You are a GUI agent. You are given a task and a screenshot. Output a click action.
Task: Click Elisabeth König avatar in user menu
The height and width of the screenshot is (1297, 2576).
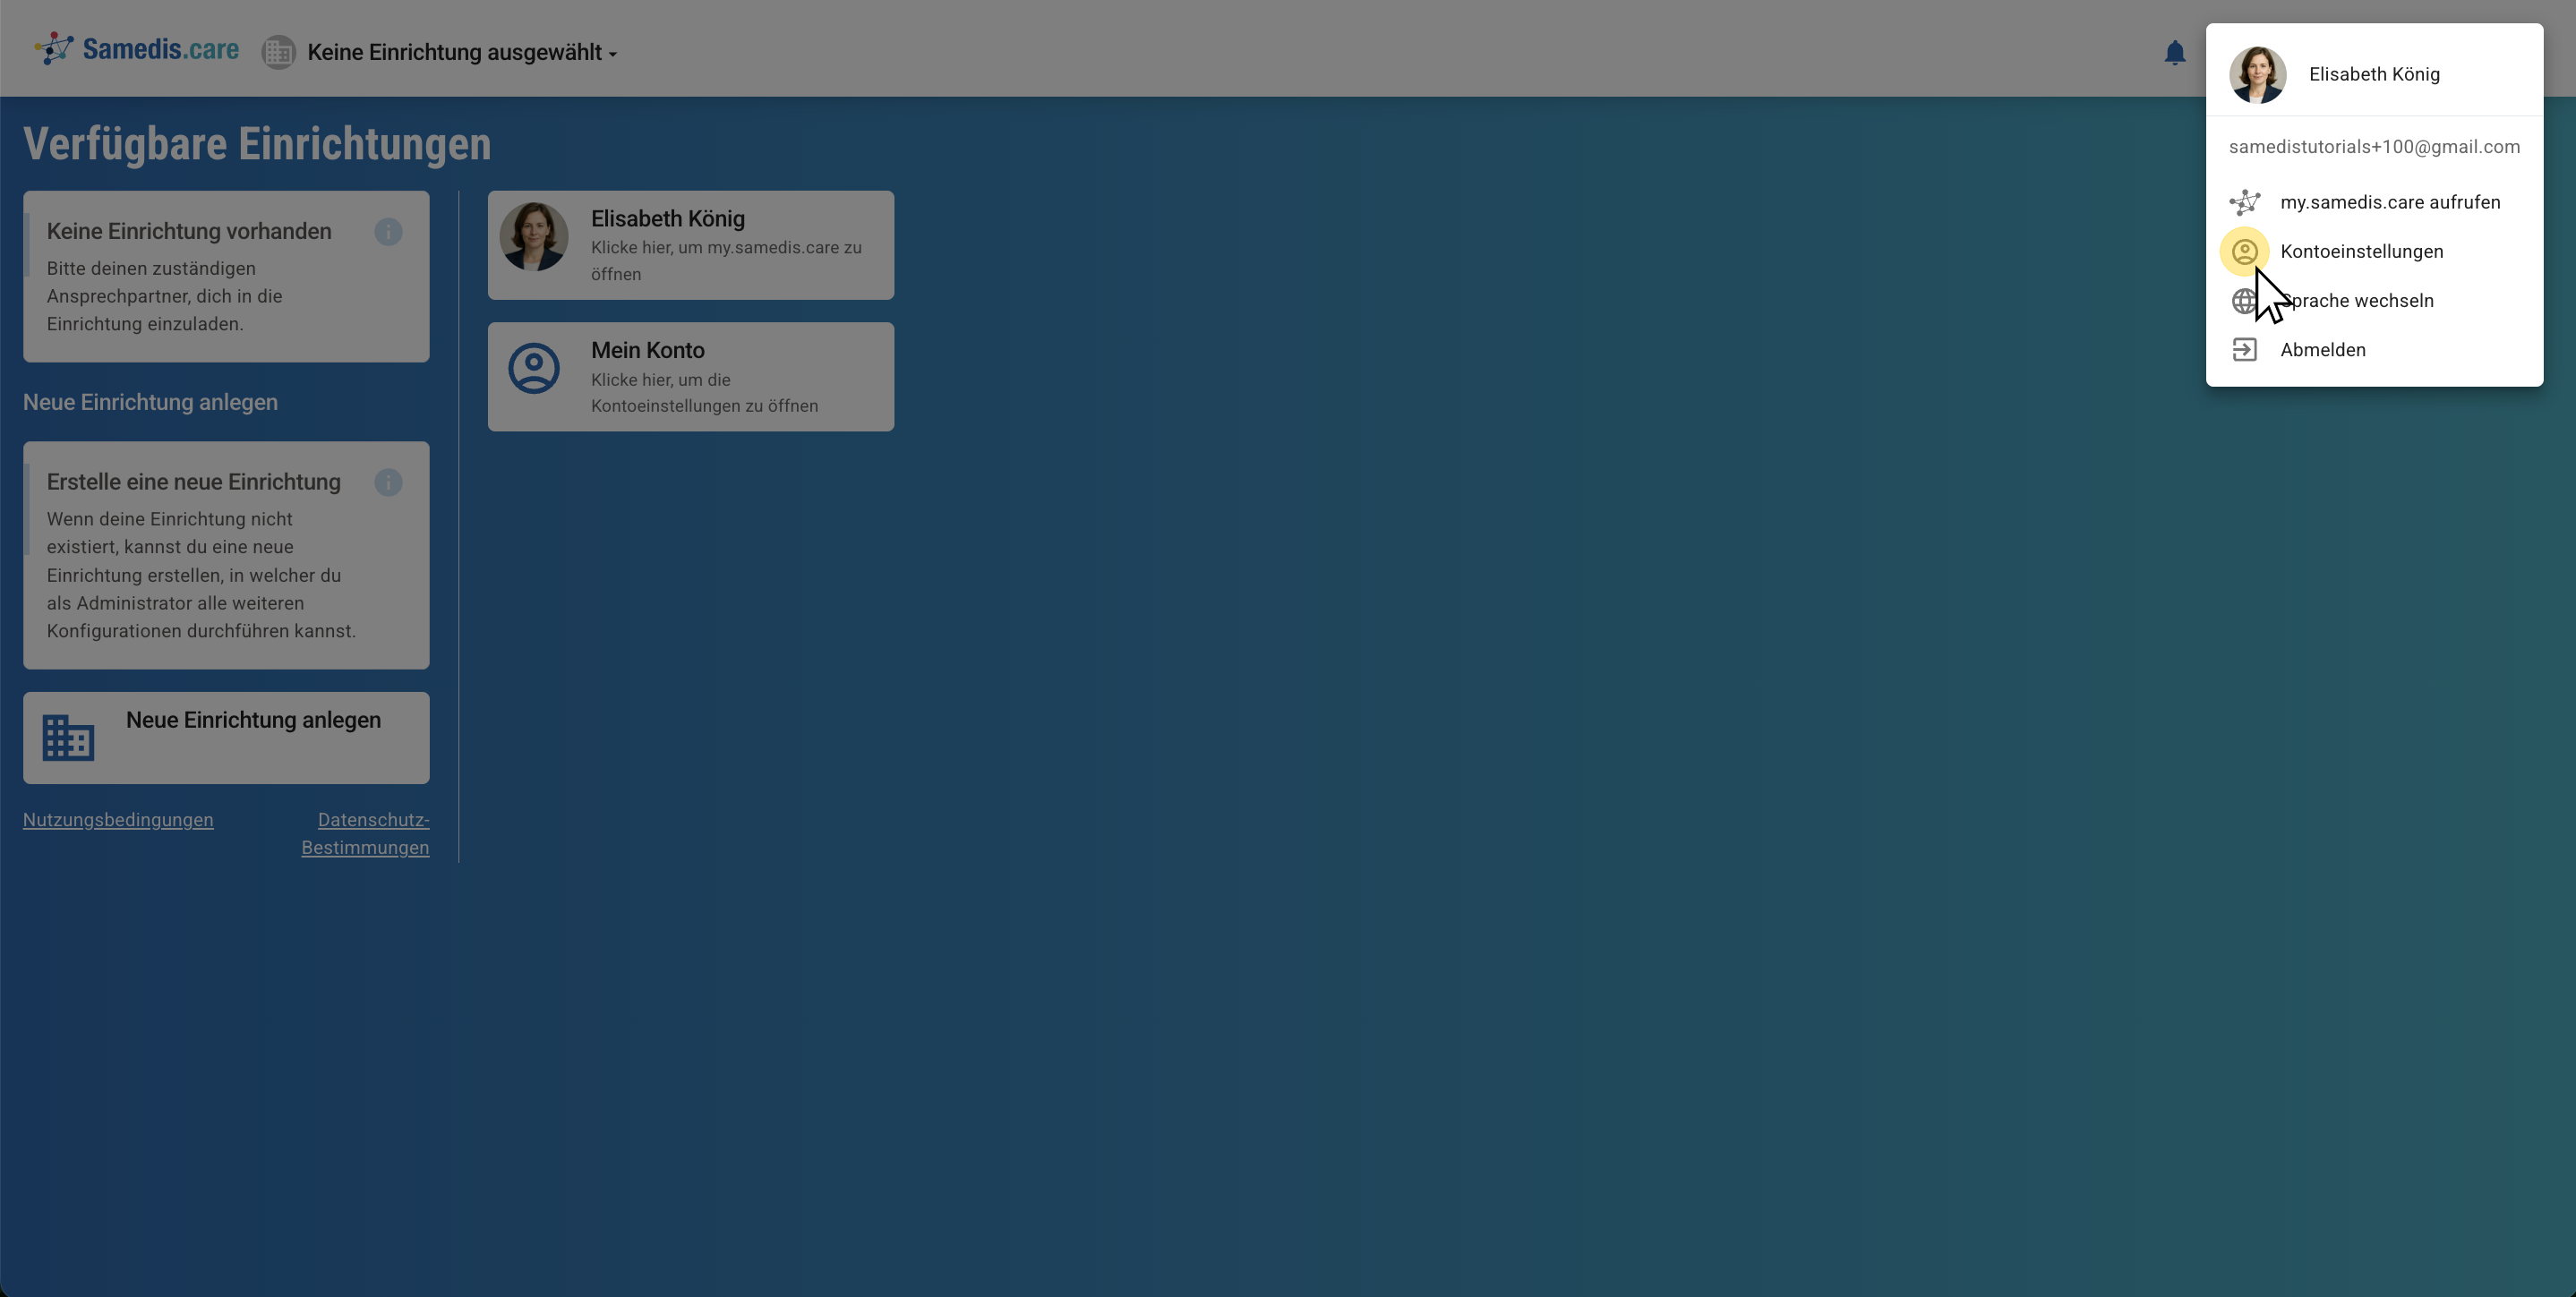click(2257, 74)
